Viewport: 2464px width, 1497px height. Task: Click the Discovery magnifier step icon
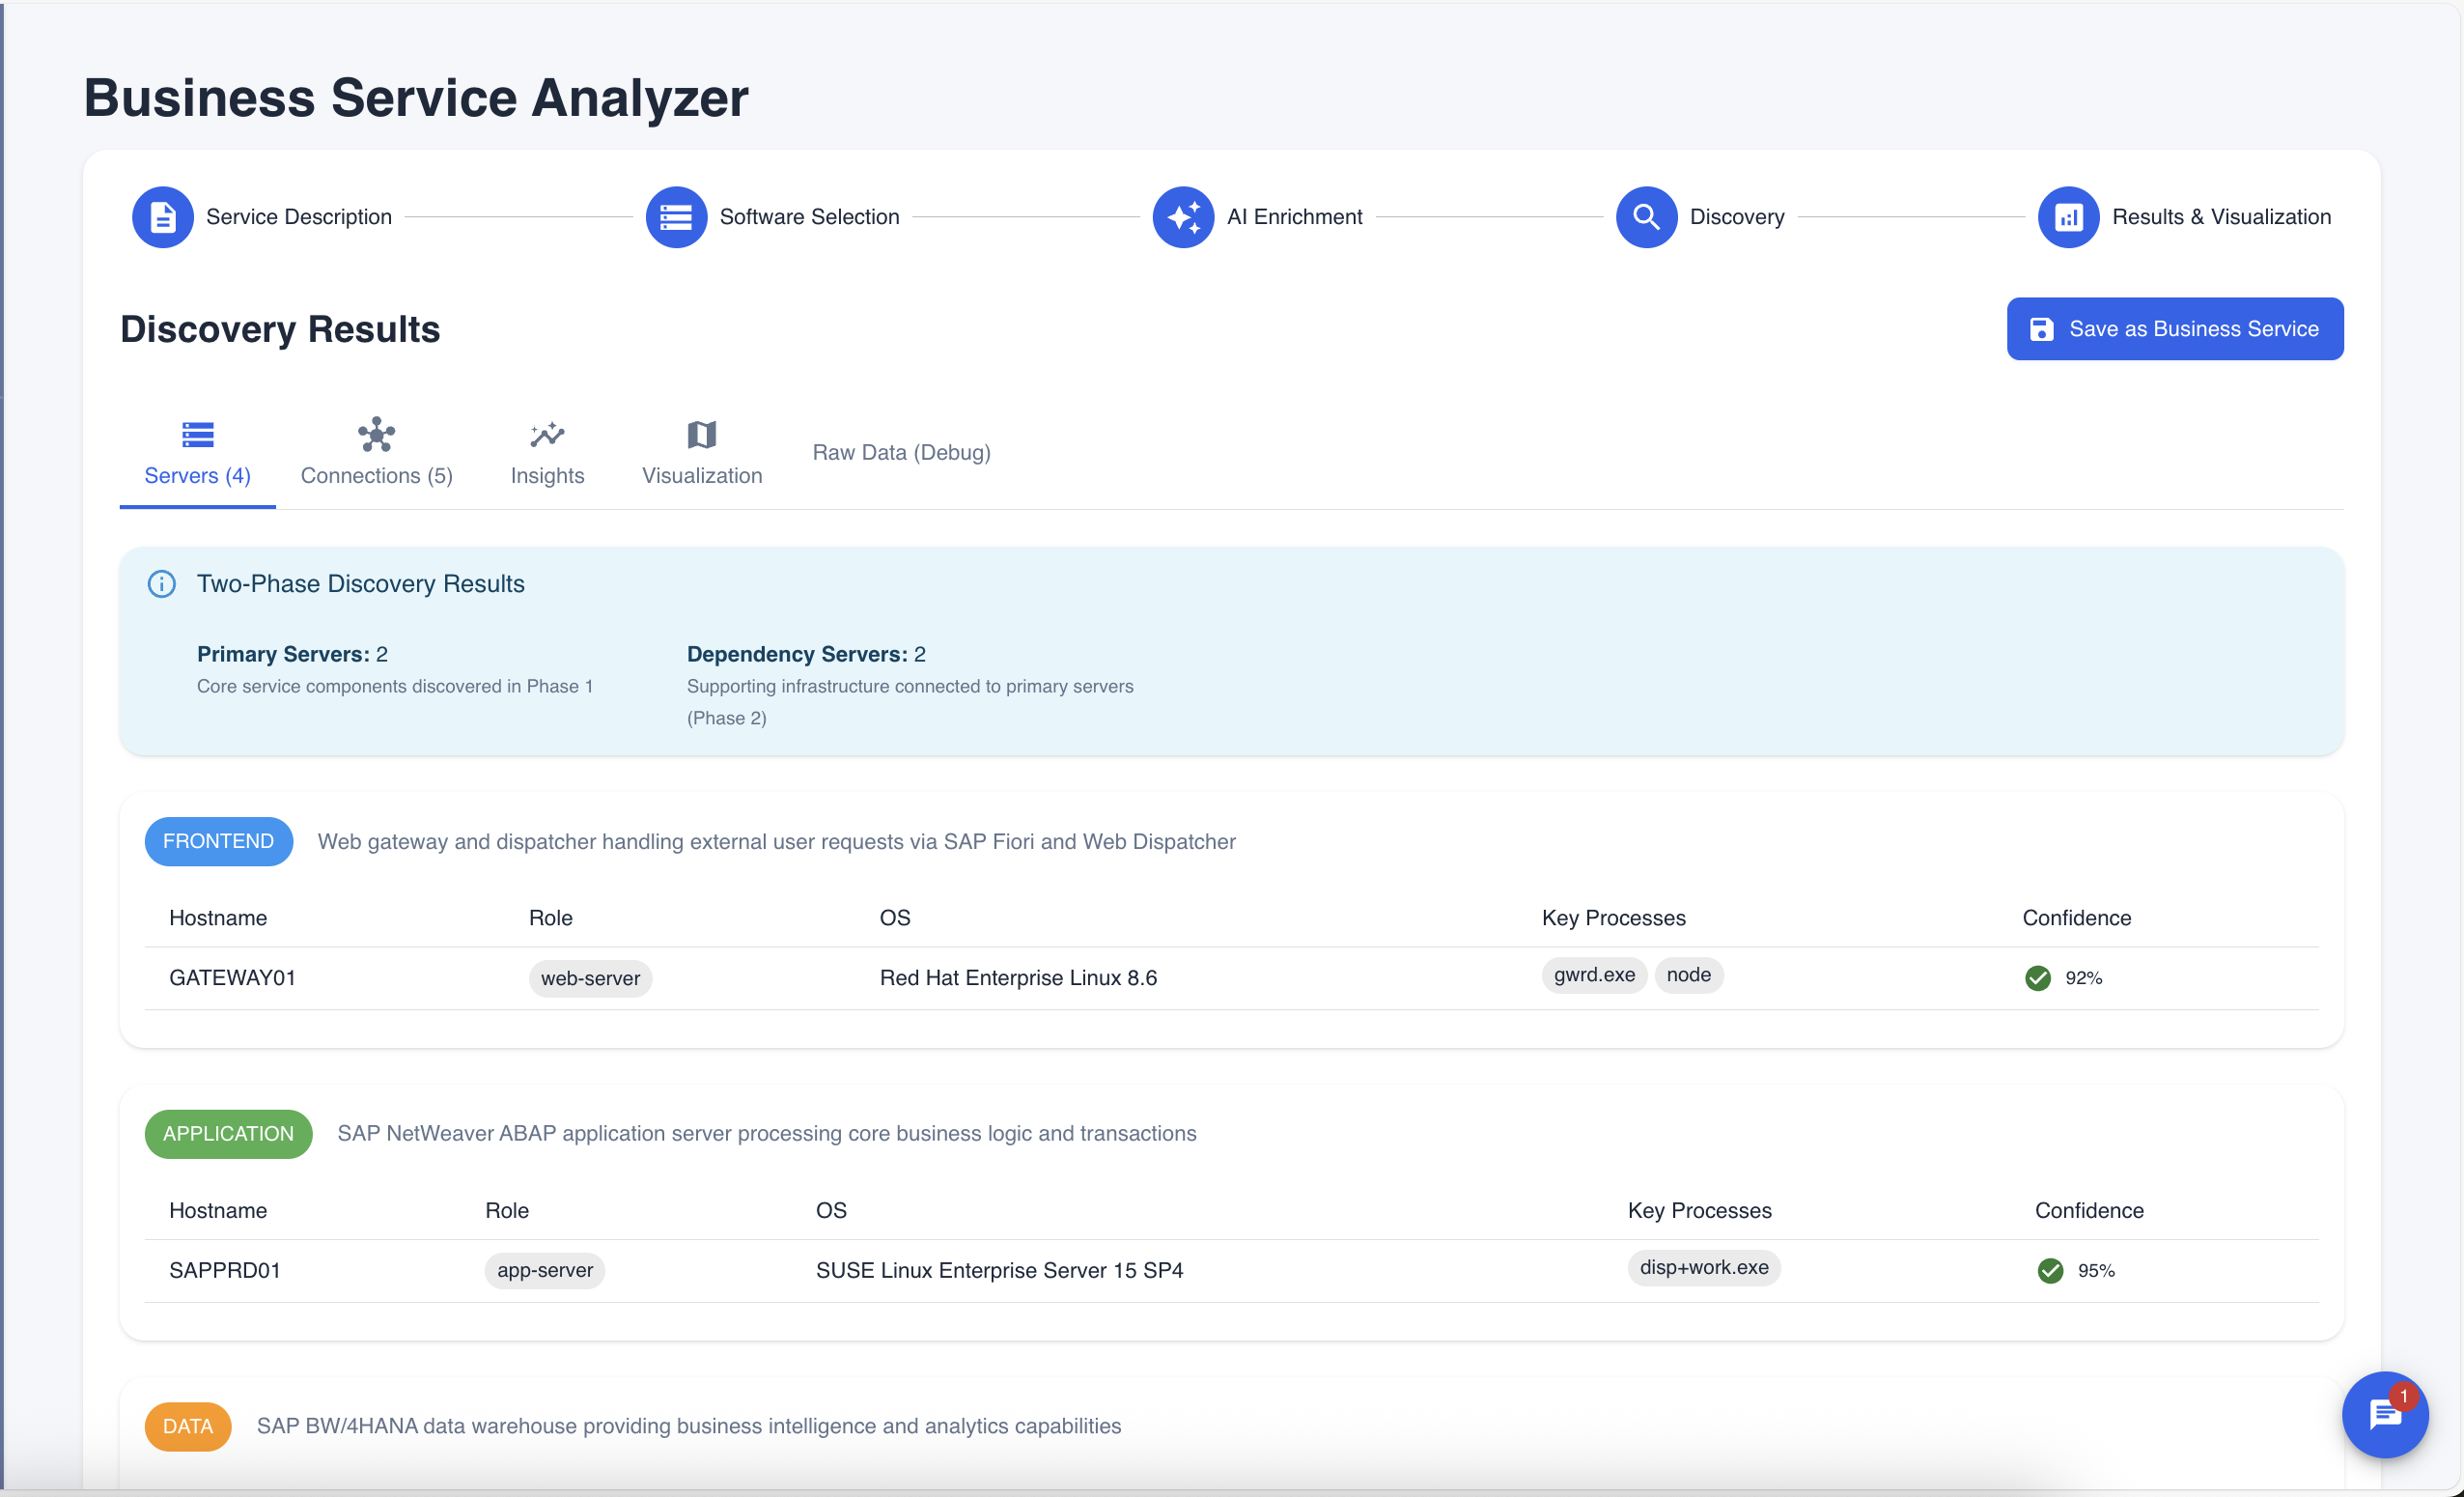(x=1646, y=217)
